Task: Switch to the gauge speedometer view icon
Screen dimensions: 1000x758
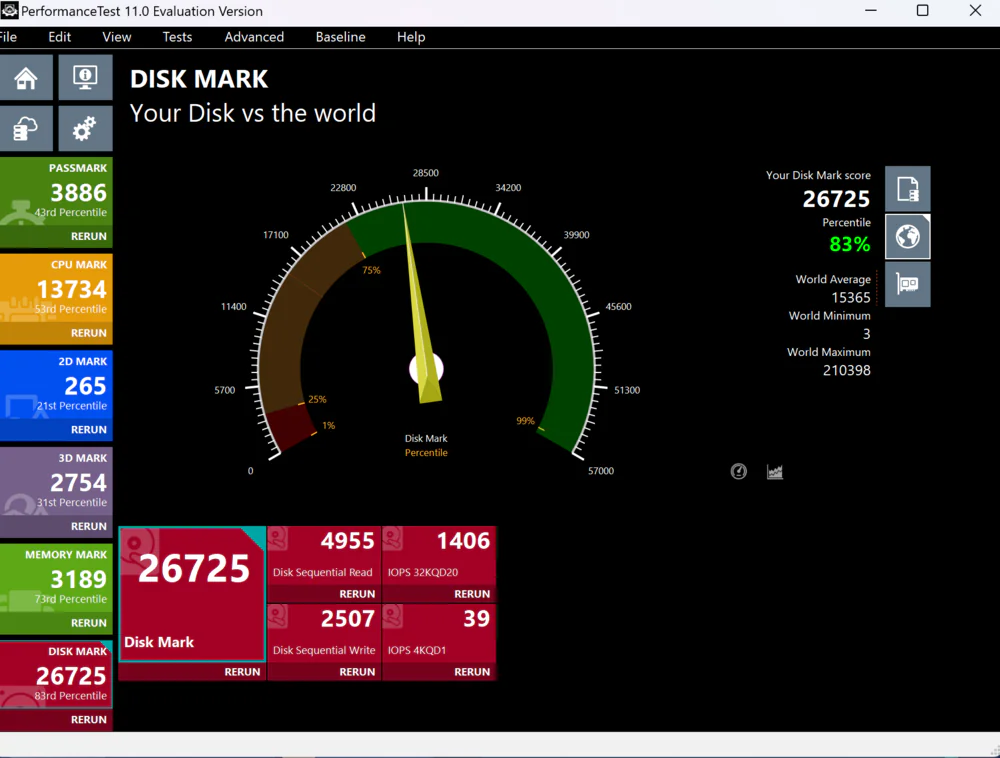Action: pos(739,471)
